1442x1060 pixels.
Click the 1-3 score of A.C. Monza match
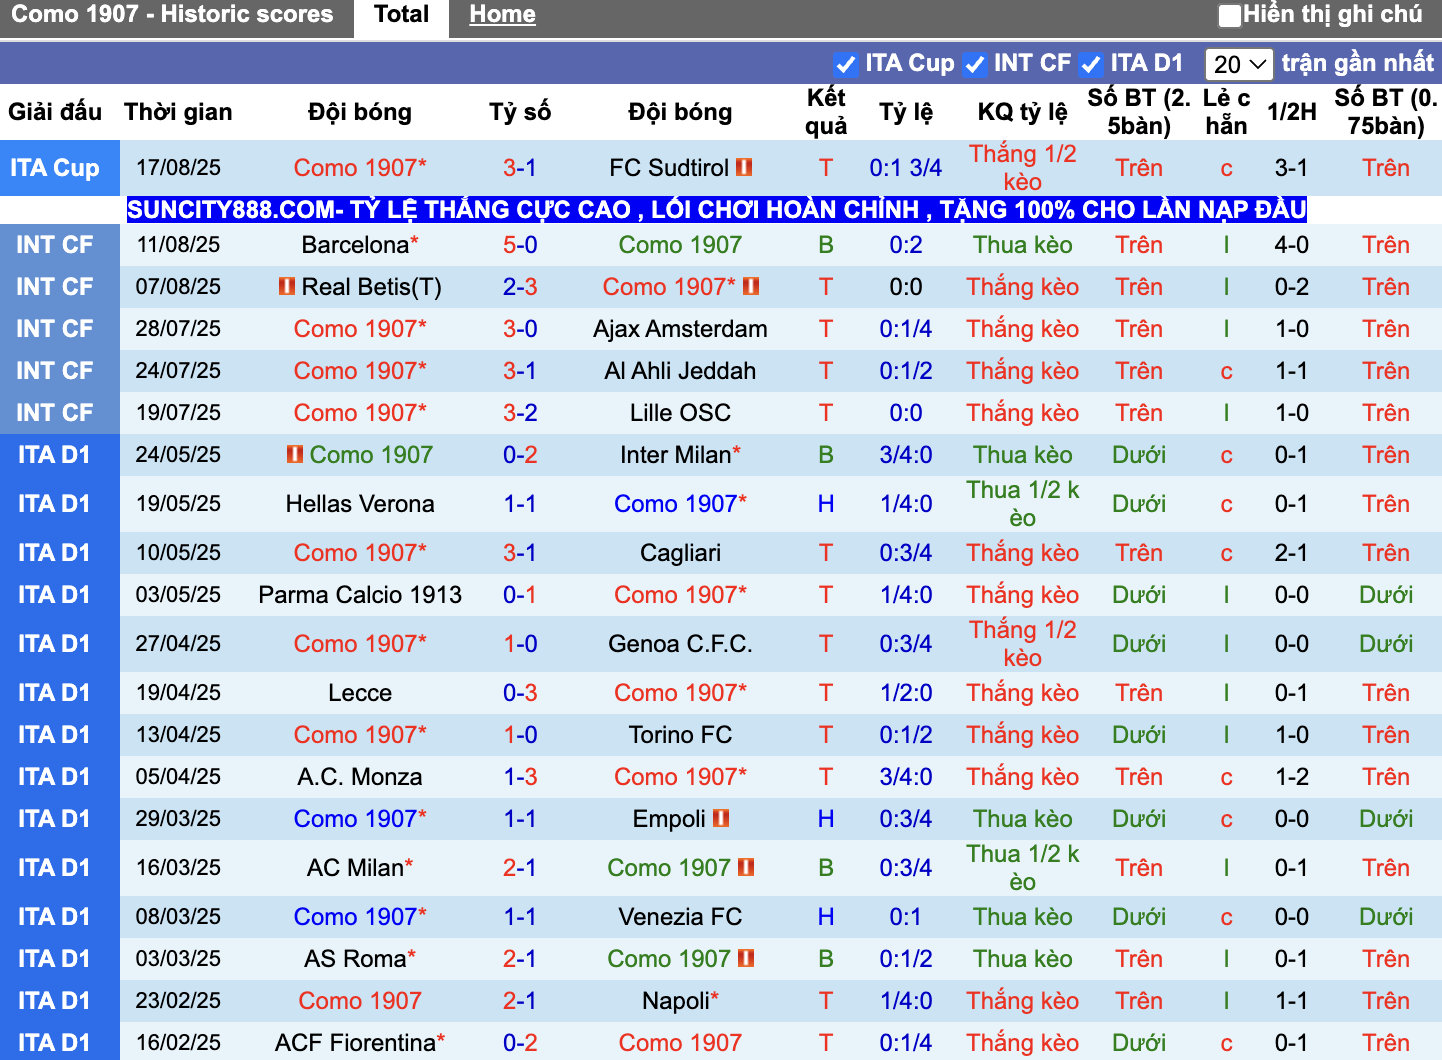(x=520, y=777)
